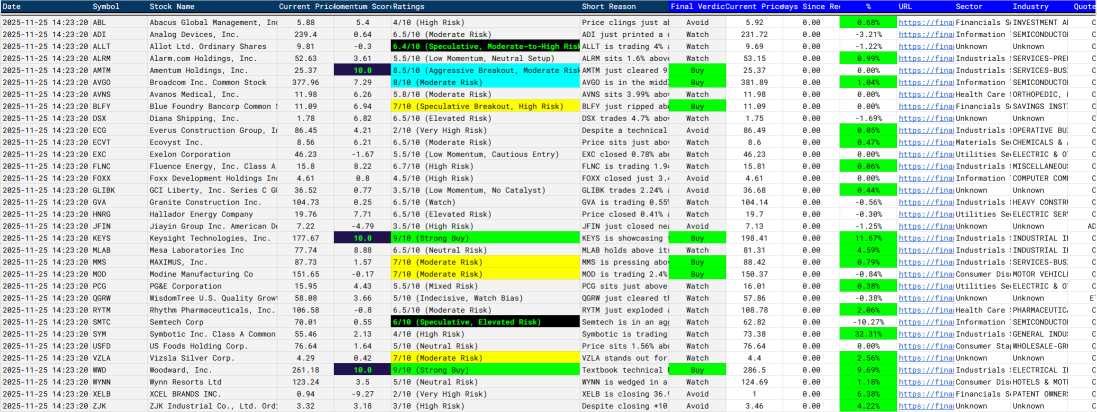
Task: Select the 6/10 Speculative, Elevated Risk rating
Action: point(486,322)
